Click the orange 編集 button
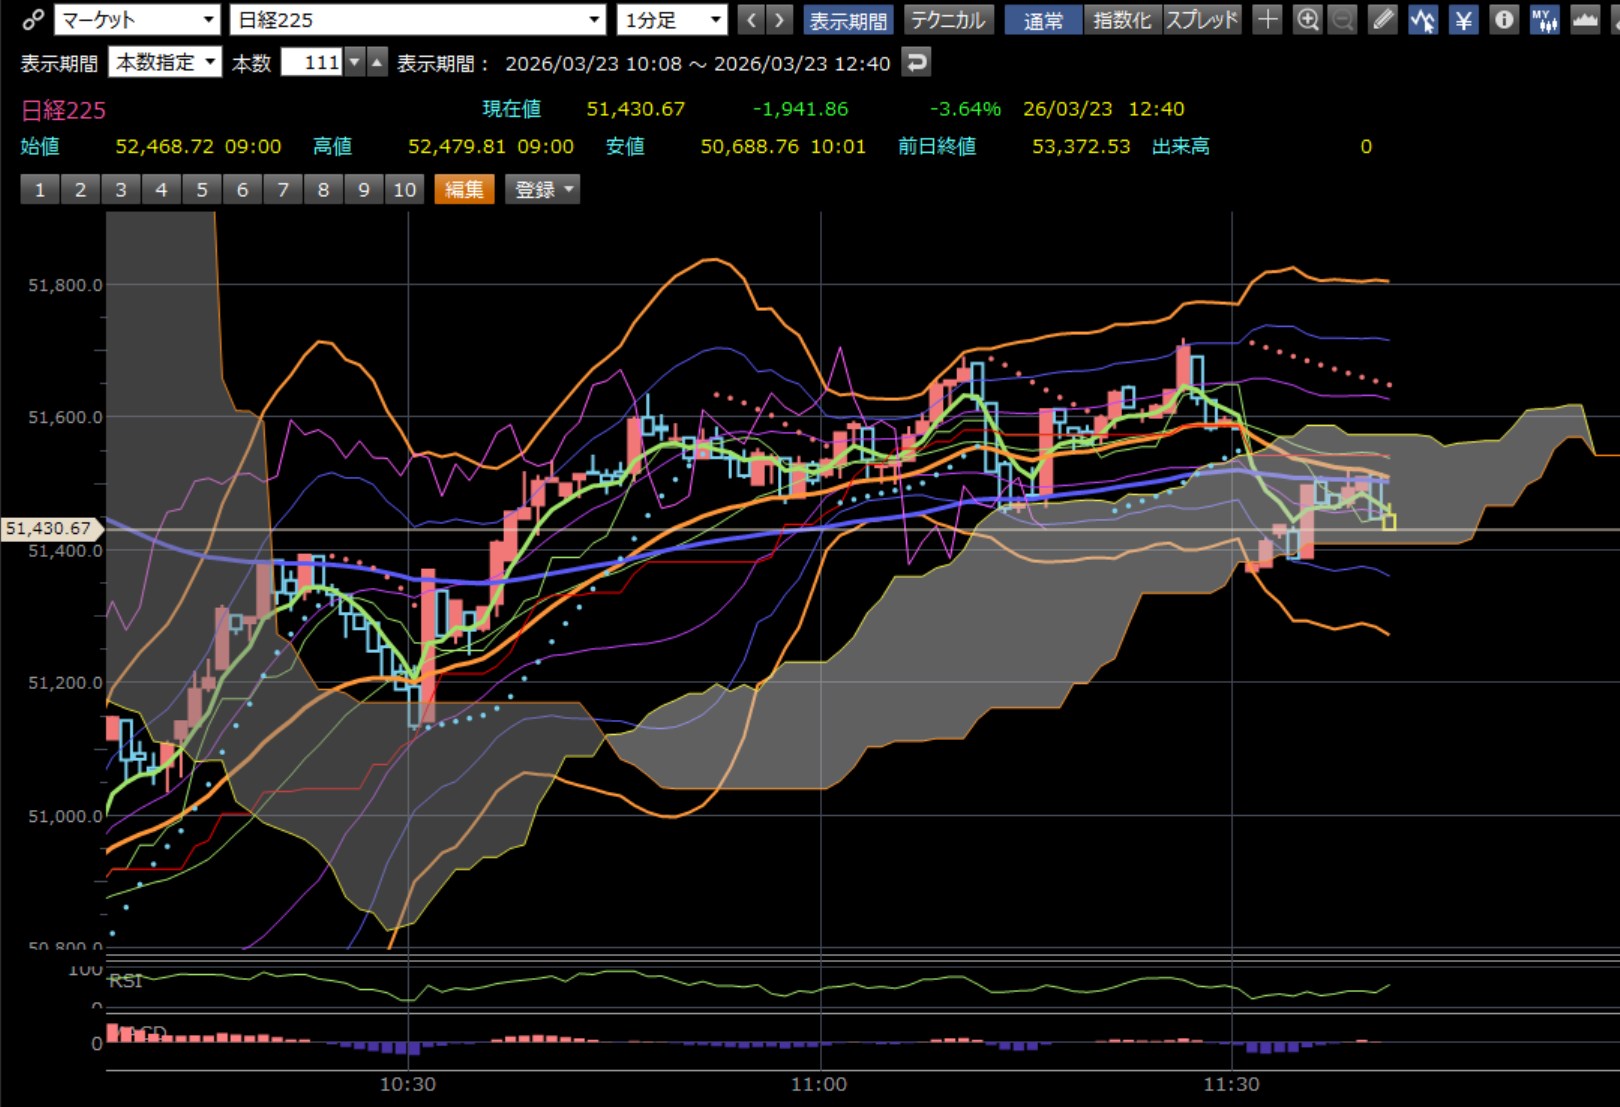 coord(464,190)
